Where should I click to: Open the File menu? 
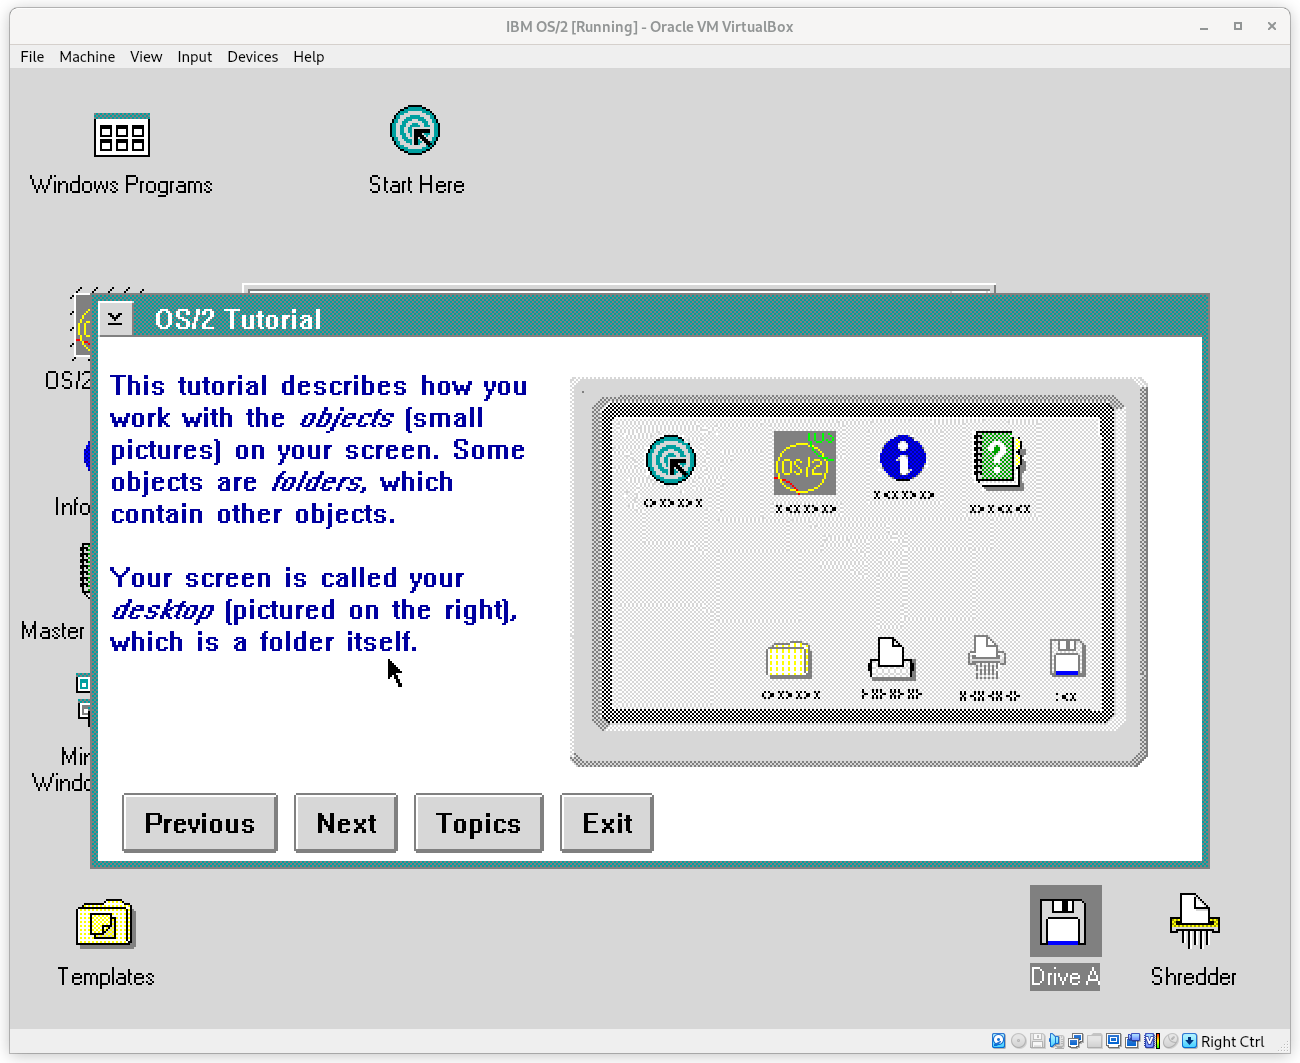click(32, 57)
